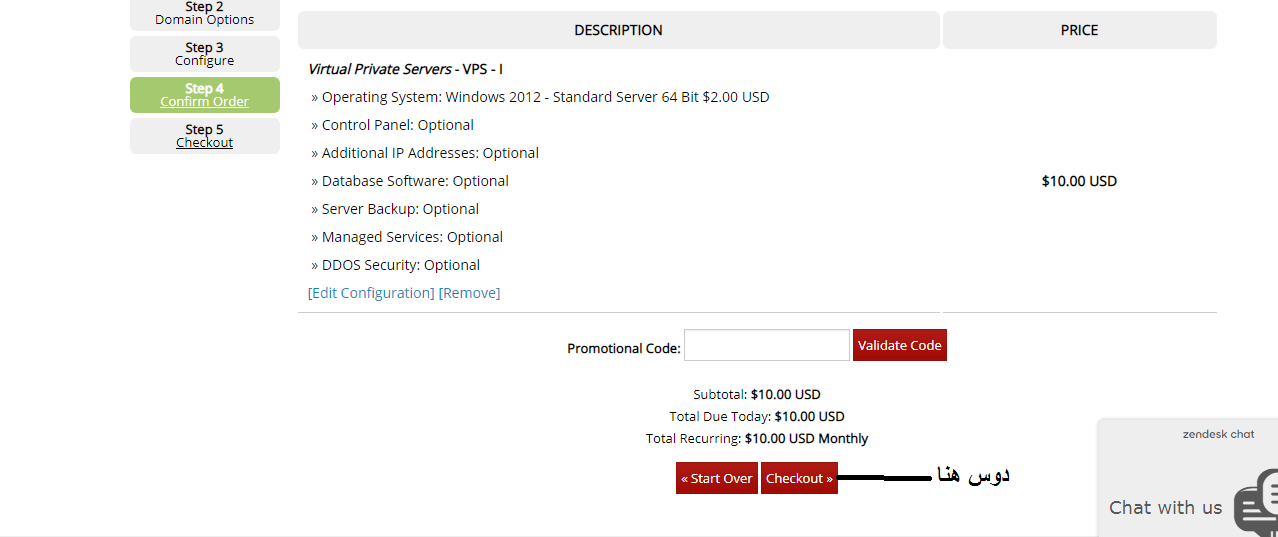Click the zendesk chat label
The height and width of the screenshot is (537, 1278).
click(1218, 434)
